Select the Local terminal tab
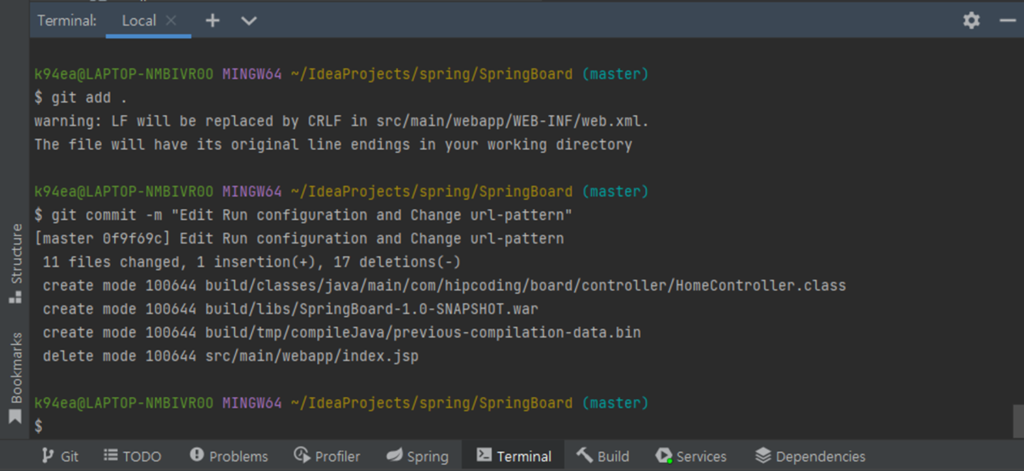The width and height of the screenshot is (1024, 471). [x=139, y=20]
